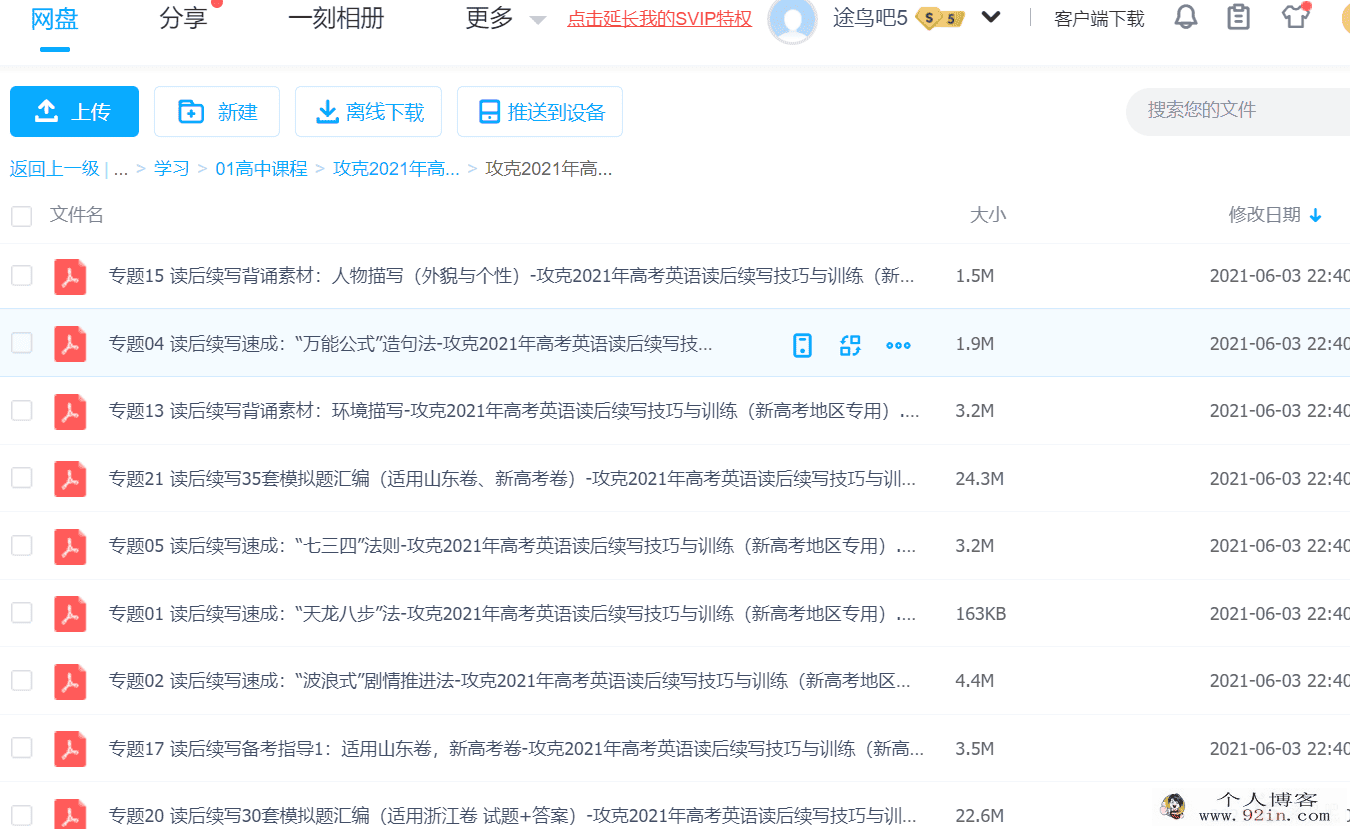This screenshot has width=1350, height=829.
Task: Check the box for 专题17 file
Action: coord(21,748)
